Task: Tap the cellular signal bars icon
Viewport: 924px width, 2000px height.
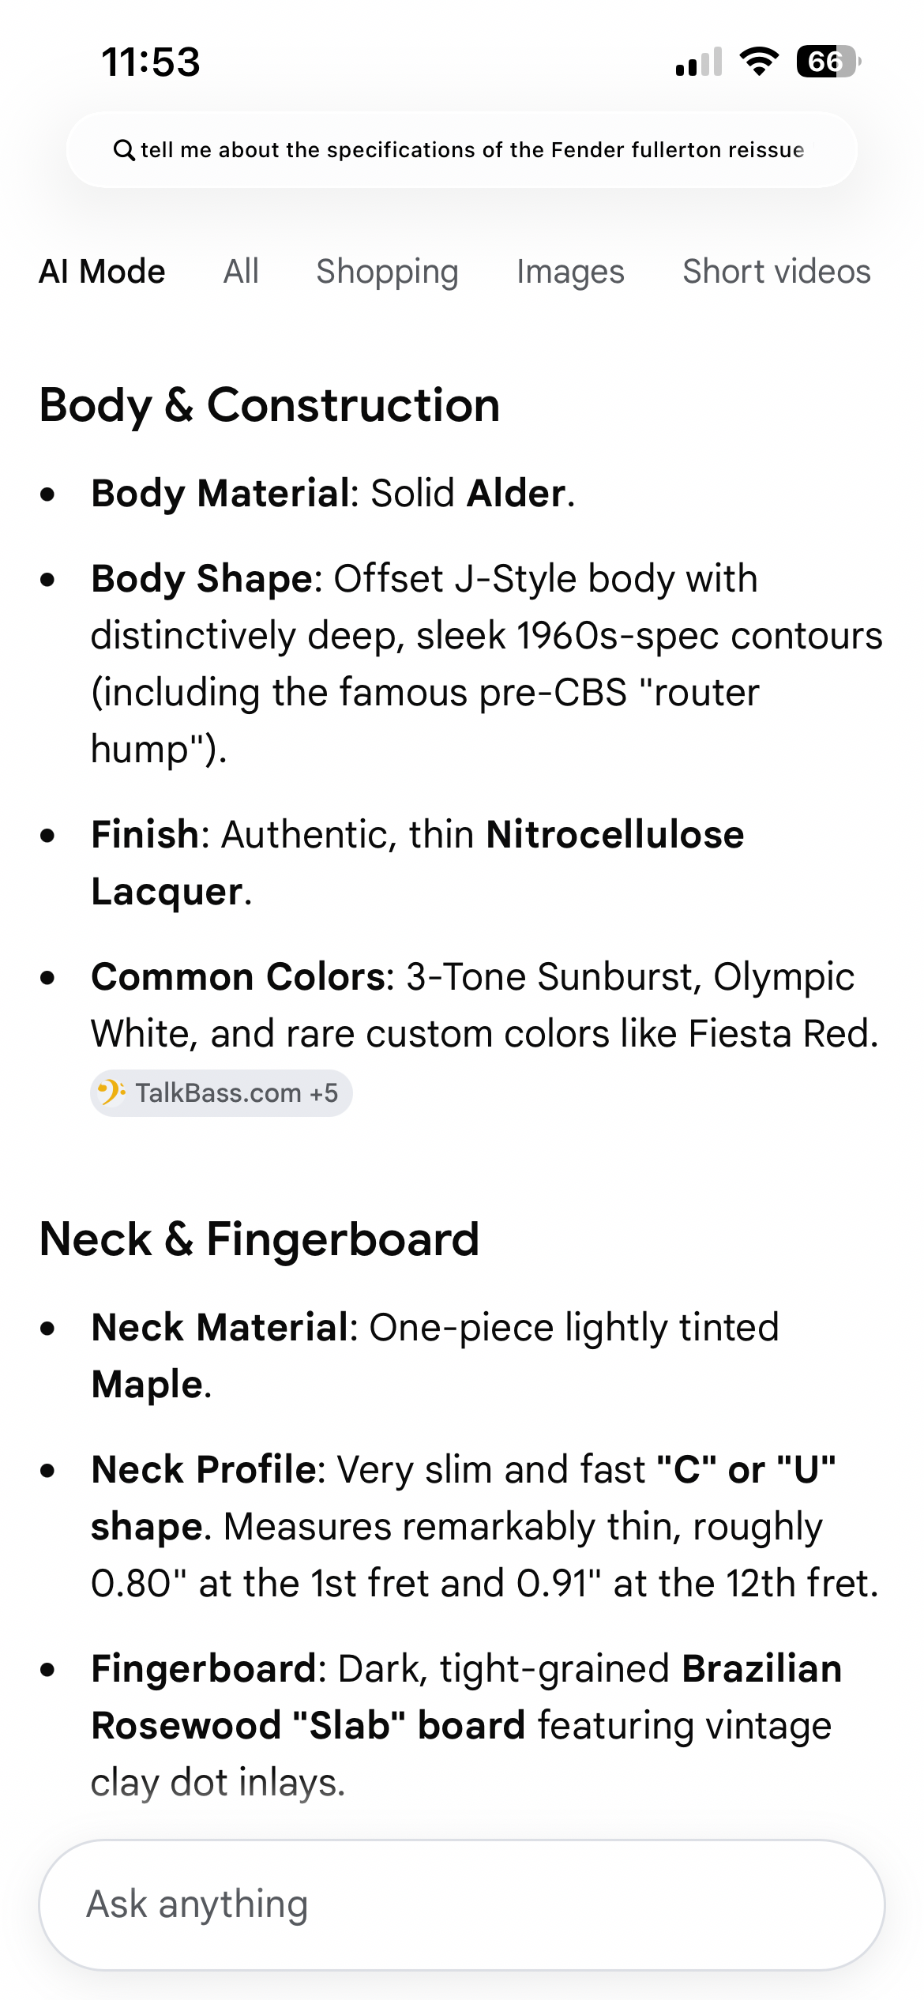Action: tap(699, 62)
